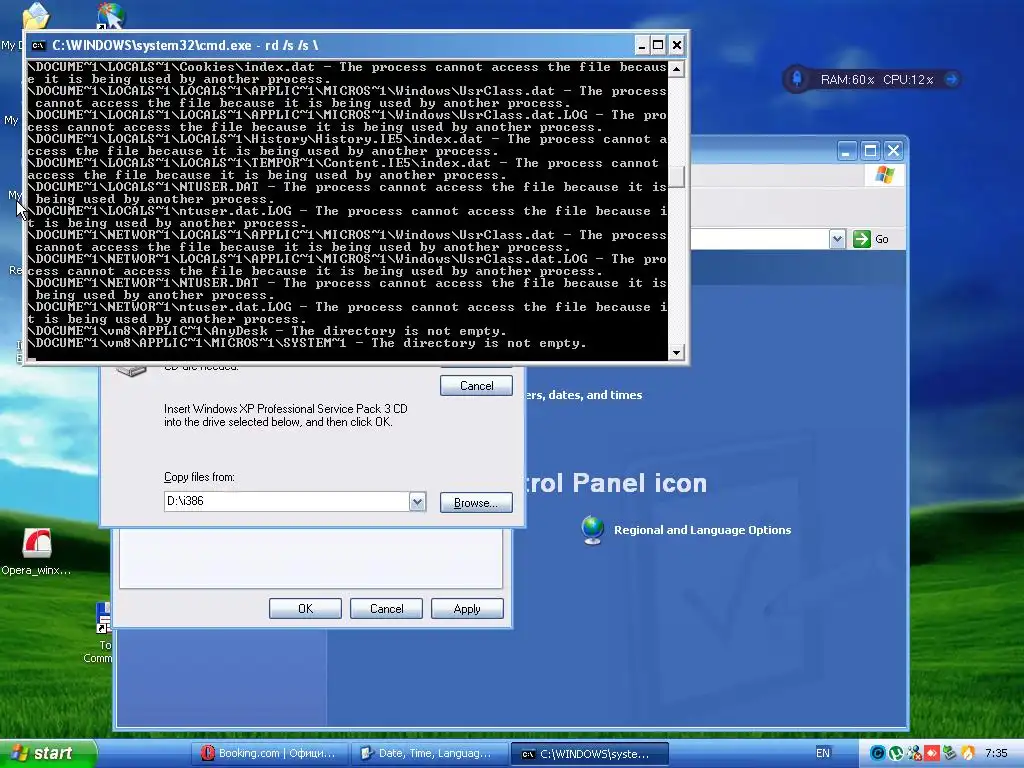Click the 'AnyDesk - The directory is not empty' line

[267, 331]
